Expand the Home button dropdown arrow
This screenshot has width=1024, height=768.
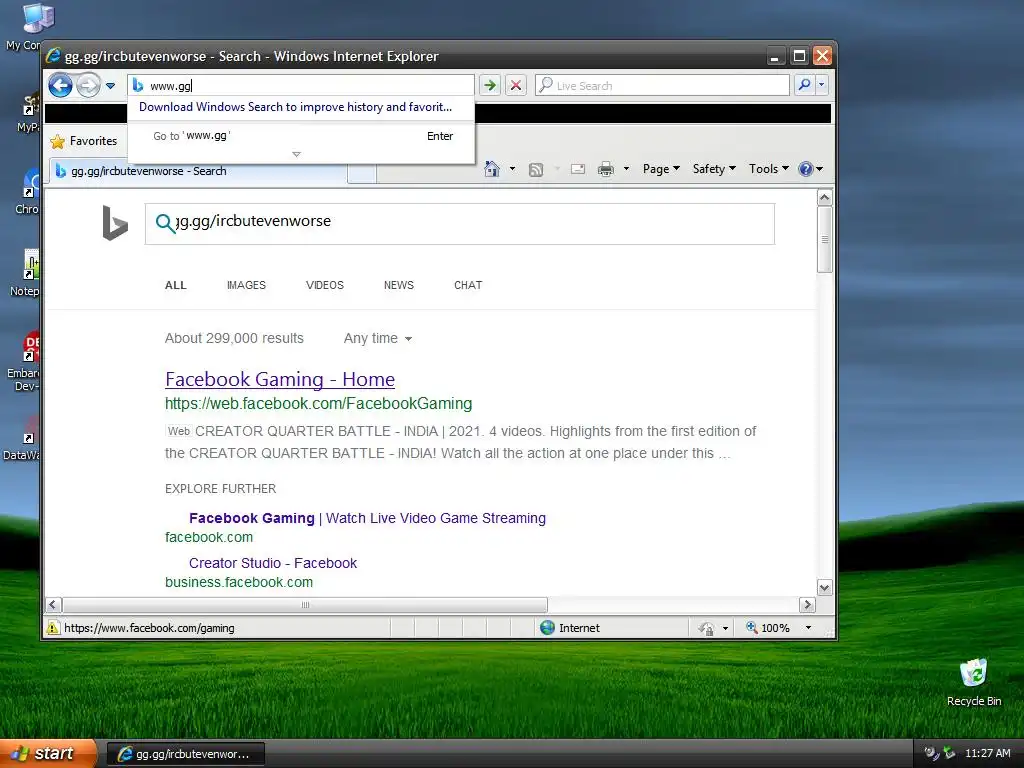pyautogui.click(x=513, y=169)
